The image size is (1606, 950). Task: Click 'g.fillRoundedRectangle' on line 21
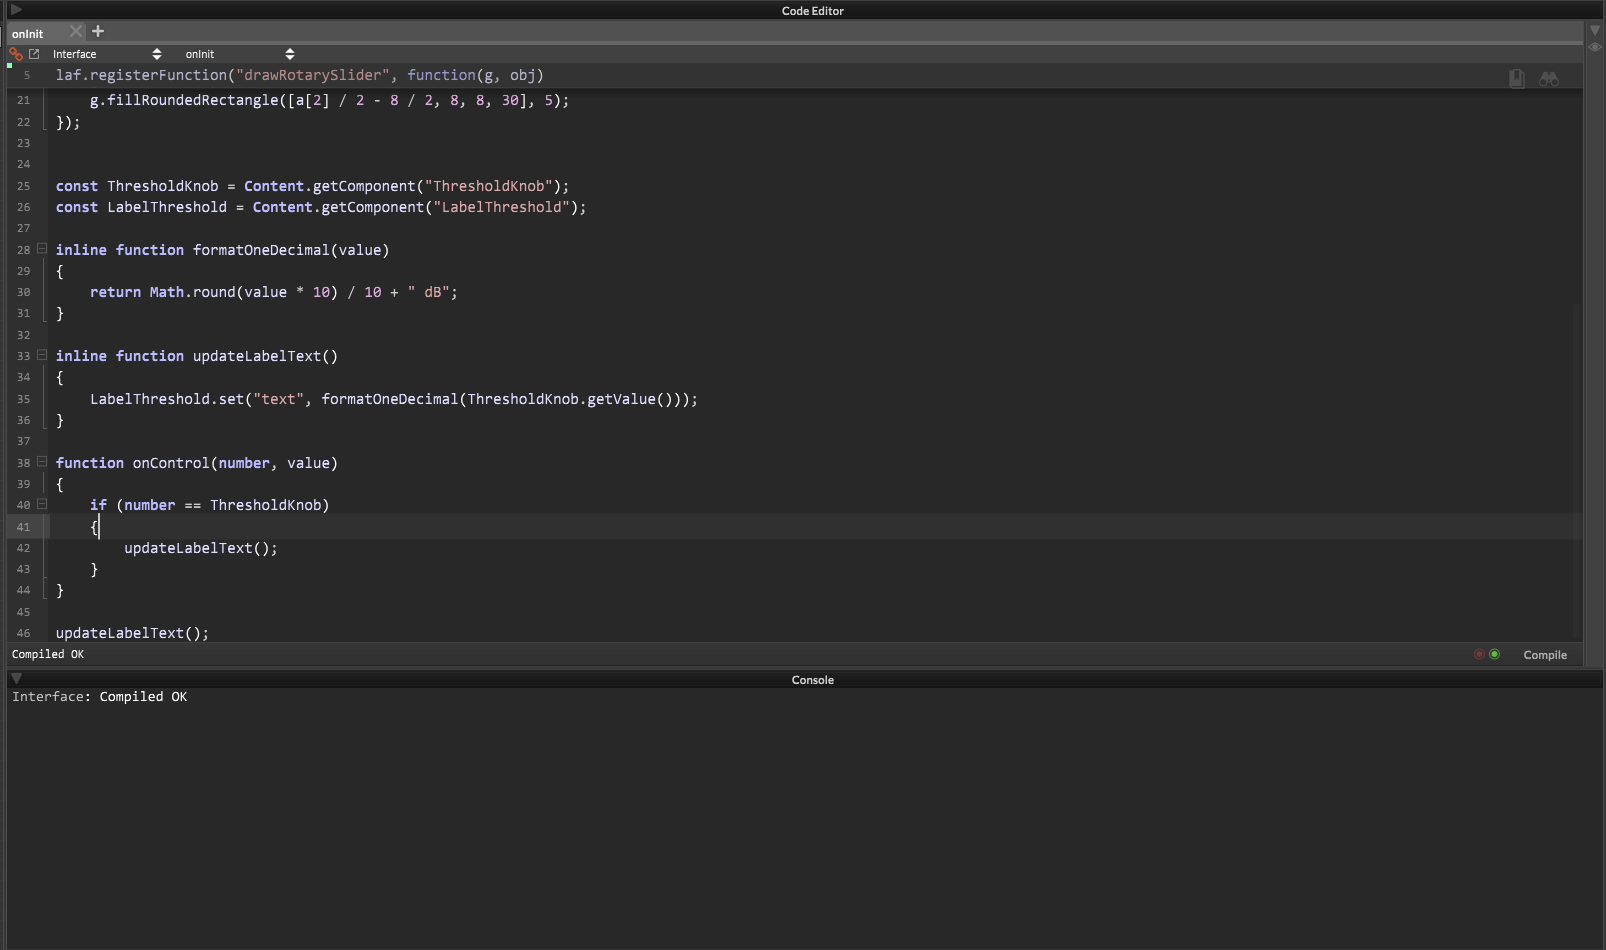(184, 100)
